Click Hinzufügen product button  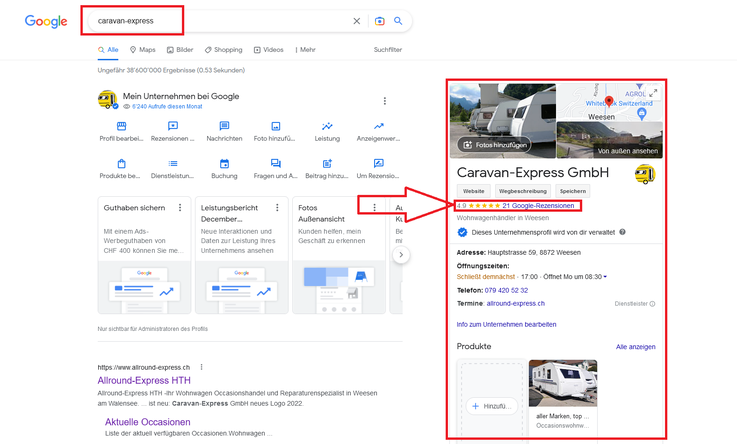pos(491,406)
